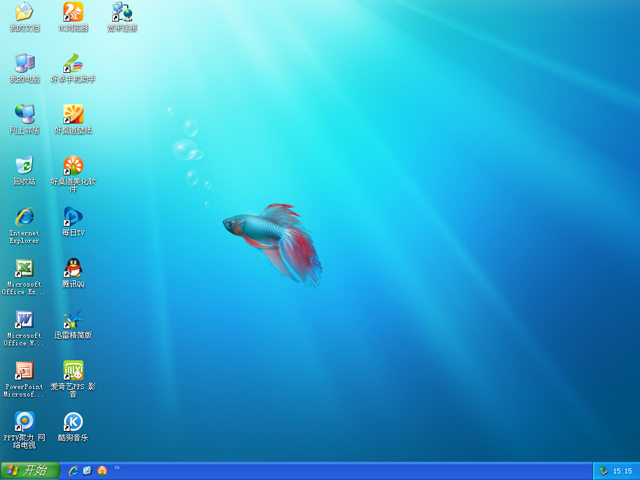Open Tencent QQ penguin icon
The width and height of the screenshot is (640, 480).
coord(73,268)
